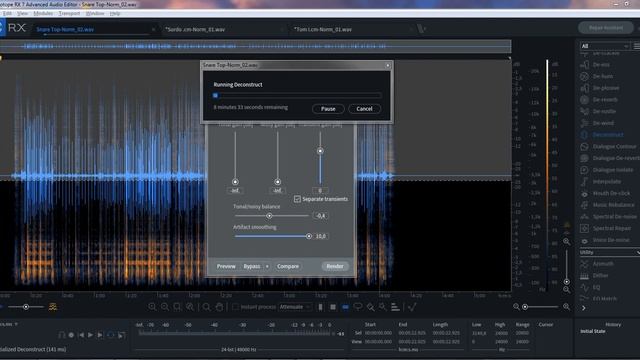Toggle module list view icon

tap(636, 46)
